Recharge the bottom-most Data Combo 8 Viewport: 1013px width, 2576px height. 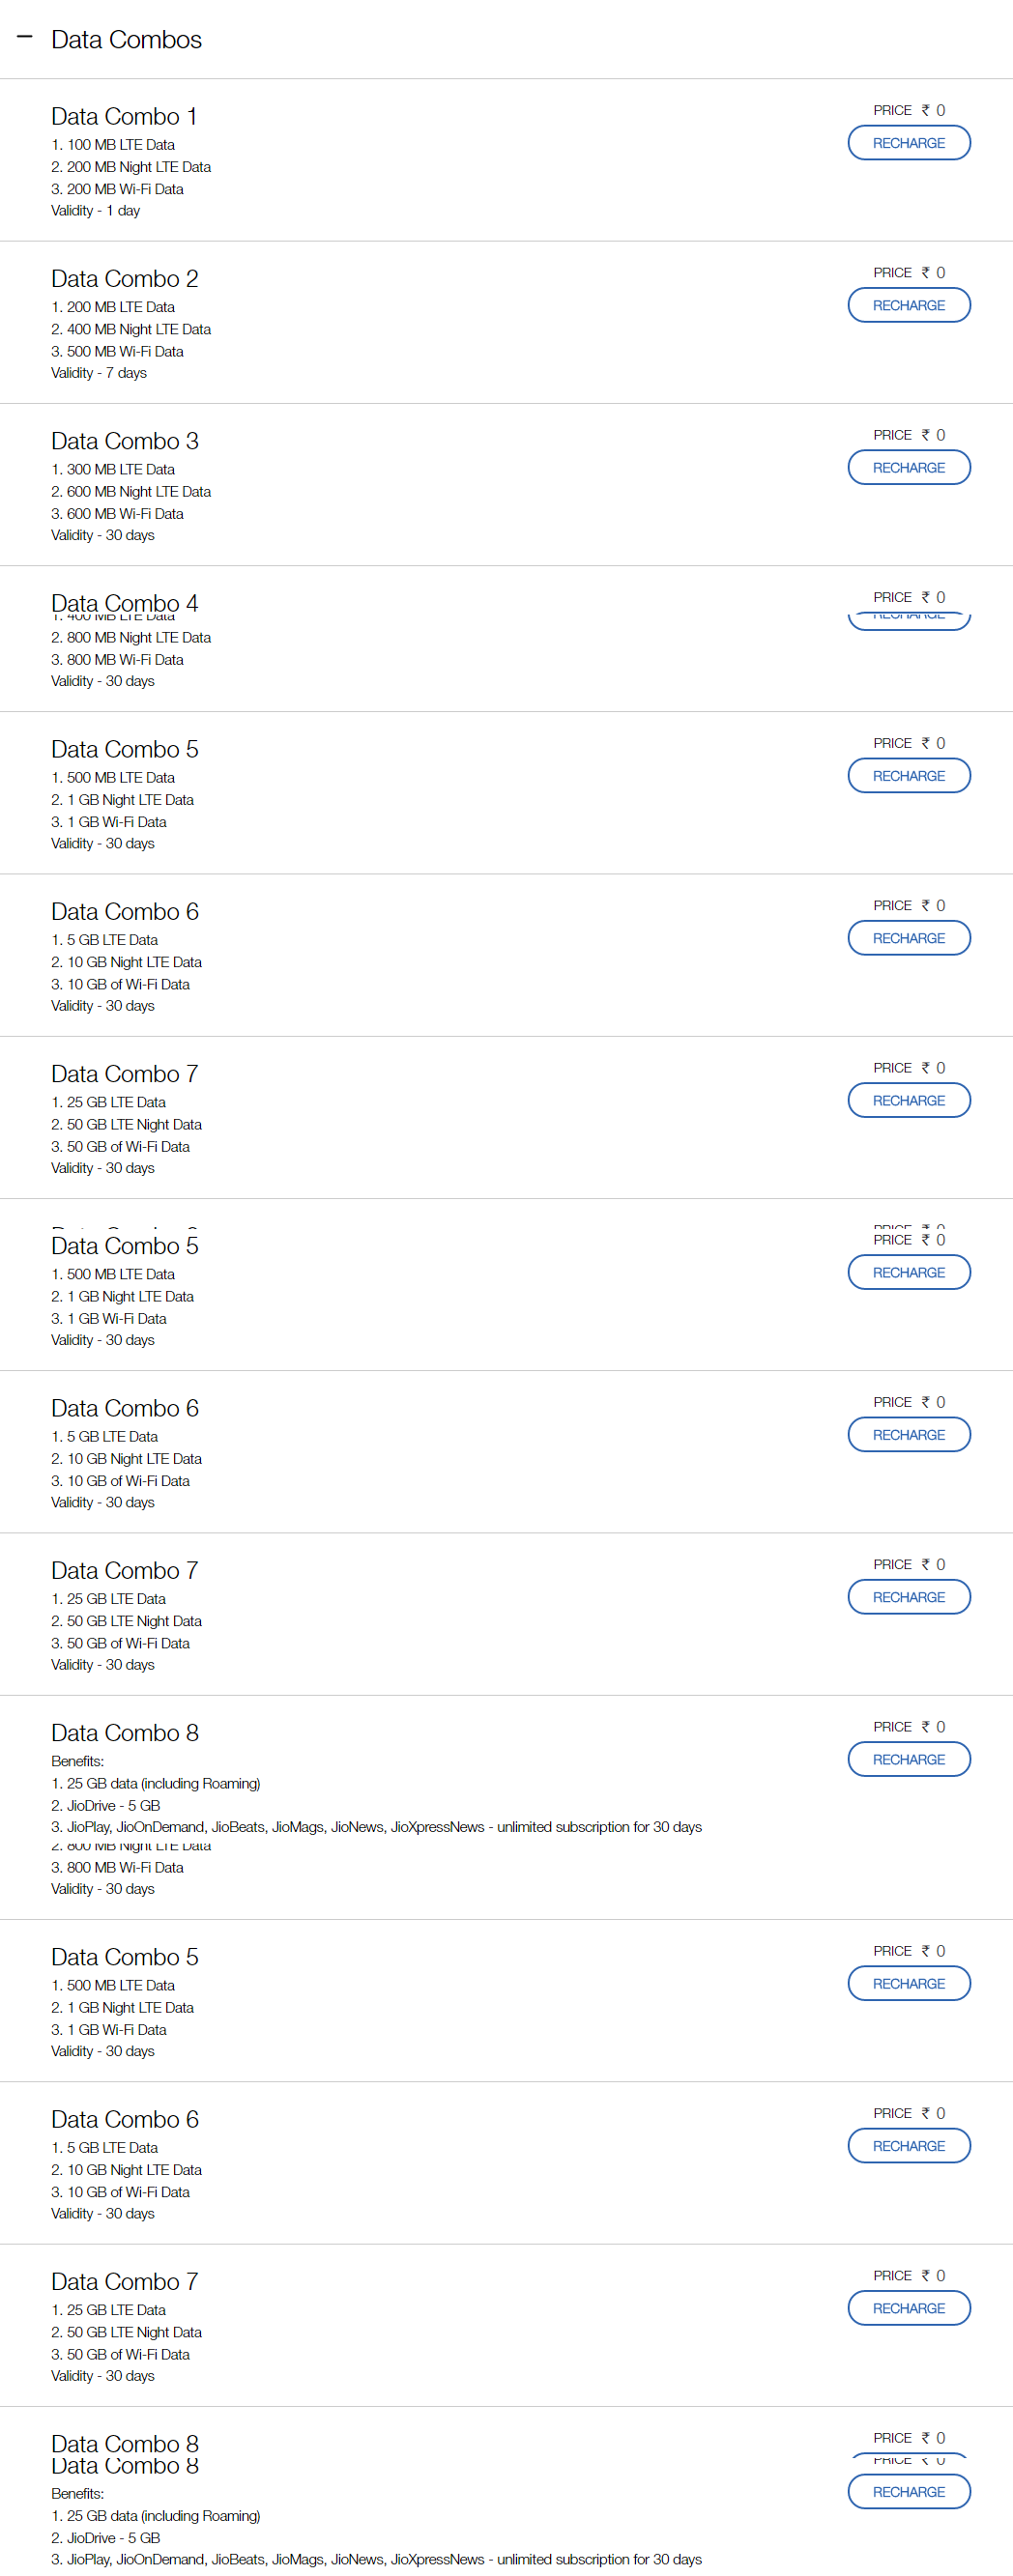[908, 2492]
